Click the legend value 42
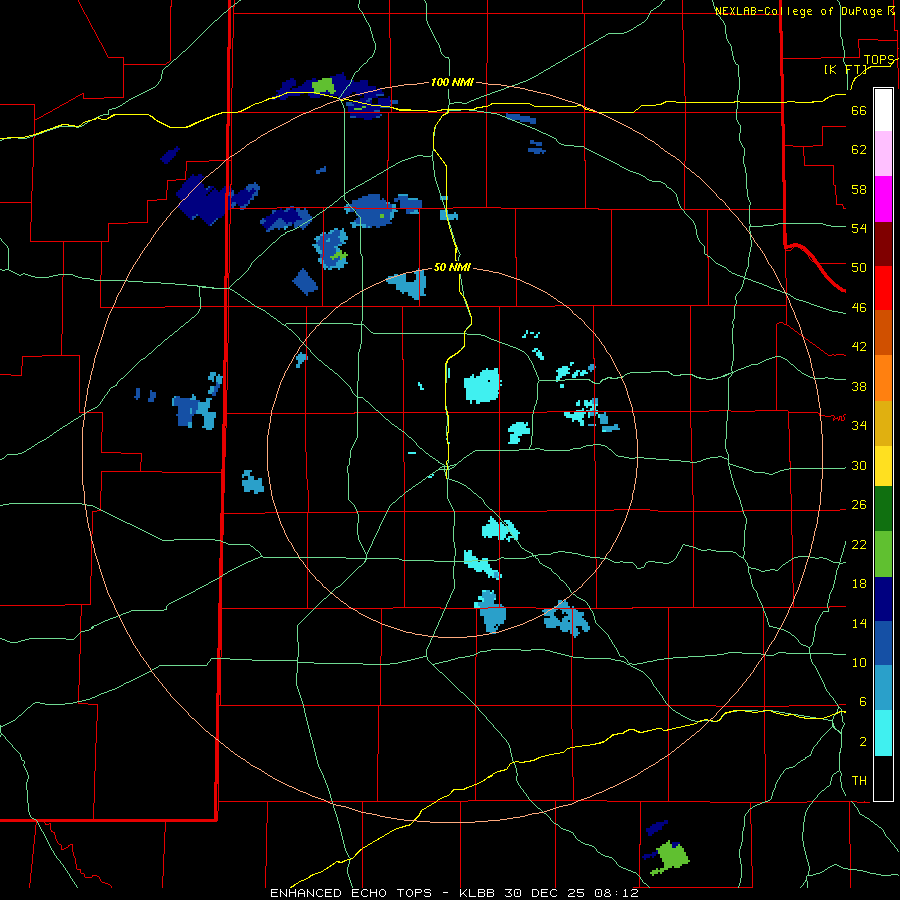 pos(859,347)
